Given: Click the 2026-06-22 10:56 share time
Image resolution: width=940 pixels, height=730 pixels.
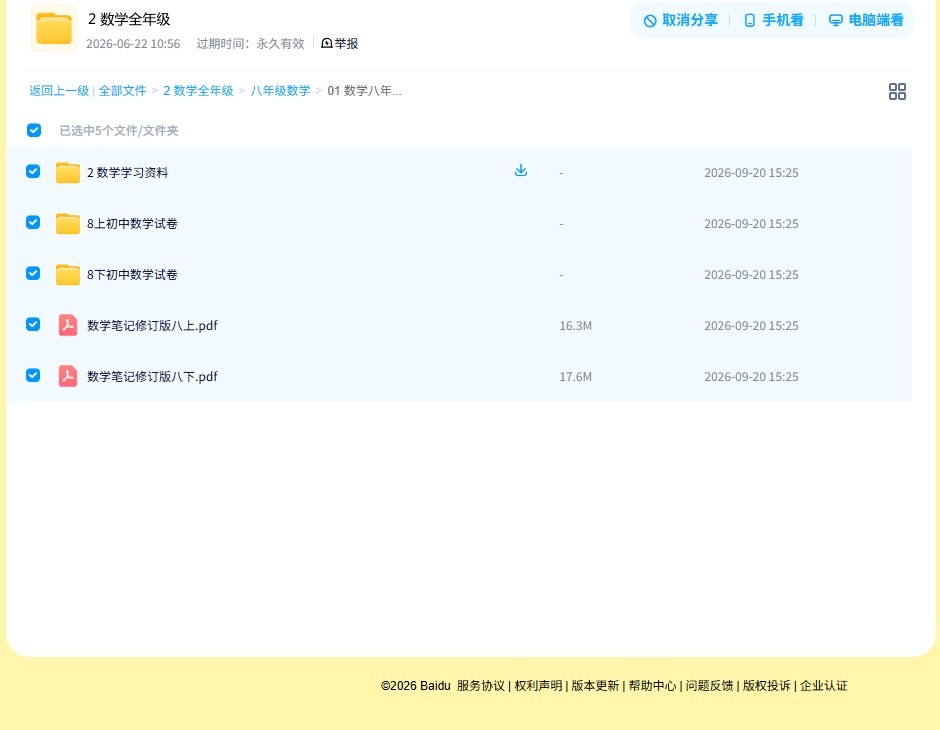Looking at the screenshot, I should [133, 44].
